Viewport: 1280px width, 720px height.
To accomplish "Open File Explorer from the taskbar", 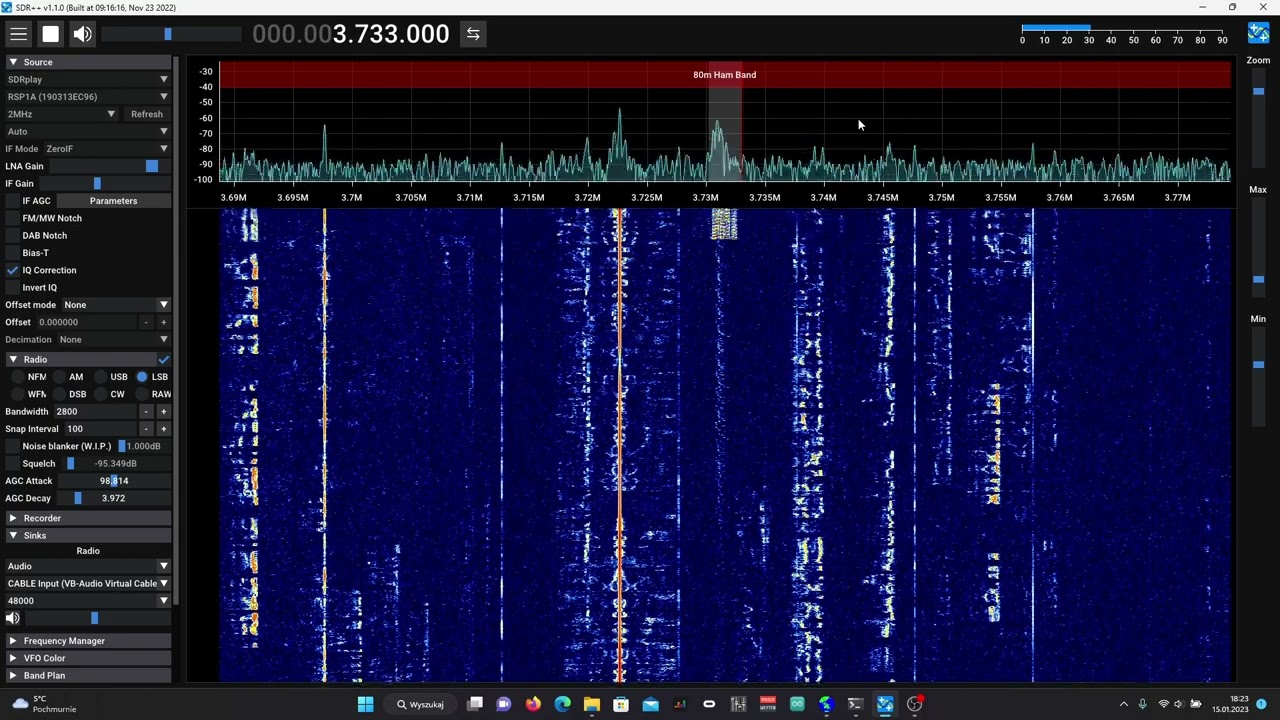I will point(592,704).
